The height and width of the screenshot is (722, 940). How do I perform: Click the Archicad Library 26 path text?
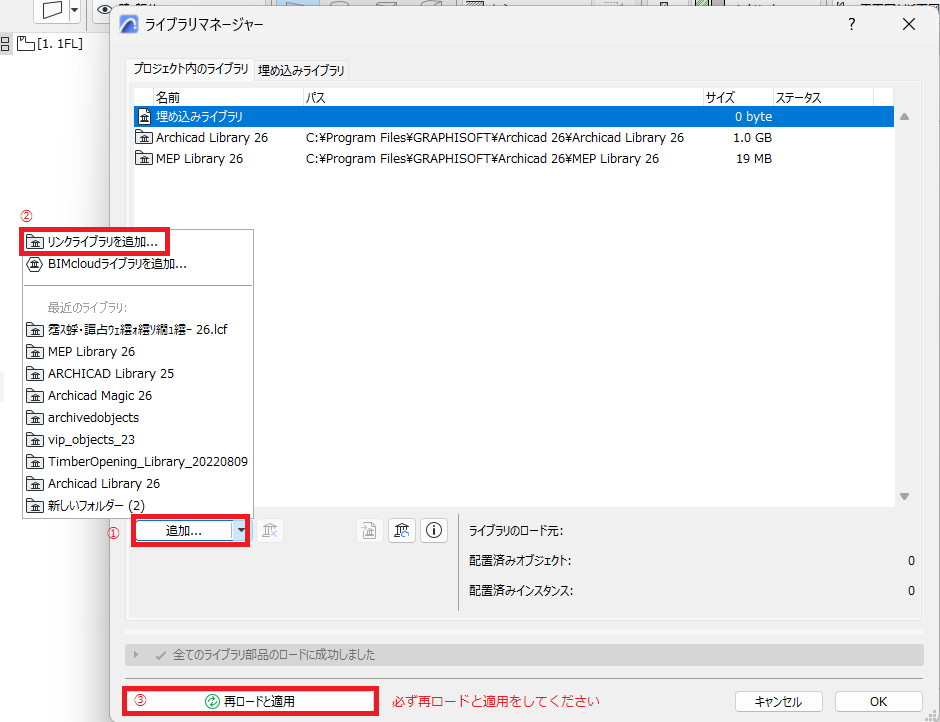495,137
